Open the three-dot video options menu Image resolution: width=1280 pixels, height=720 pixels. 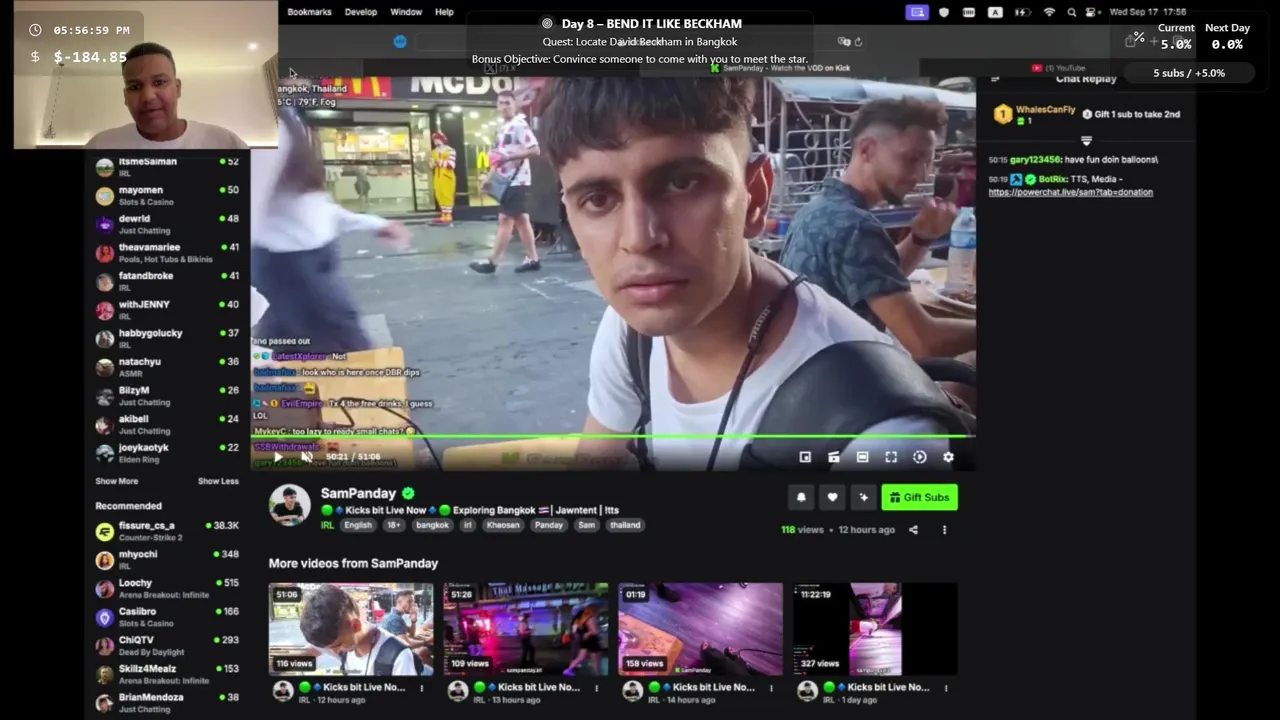[x=944, y=530]
